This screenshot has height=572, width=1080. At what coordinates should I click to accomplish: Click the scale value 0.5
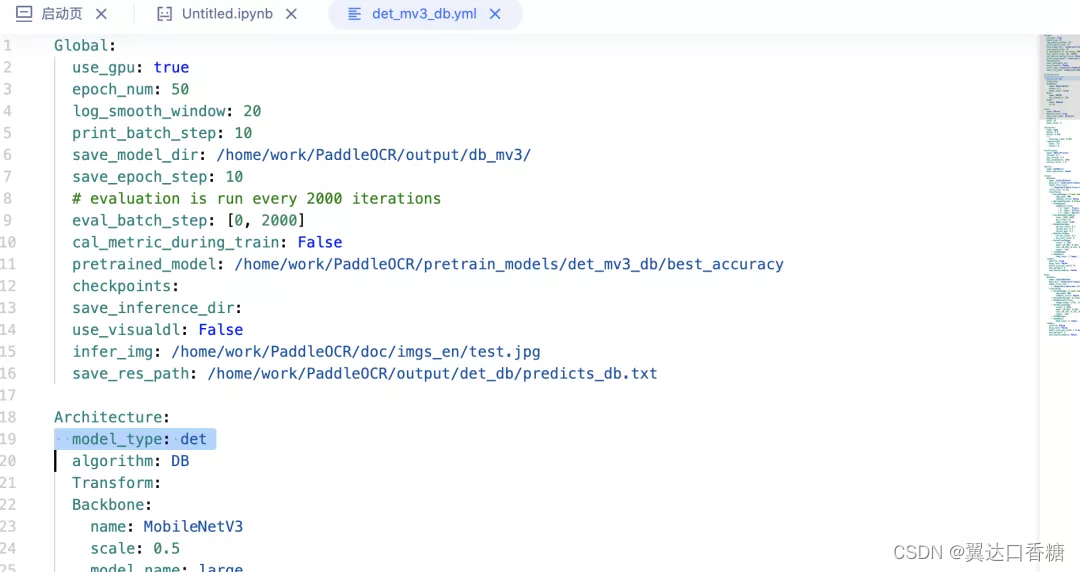click(x=166, y=549)
